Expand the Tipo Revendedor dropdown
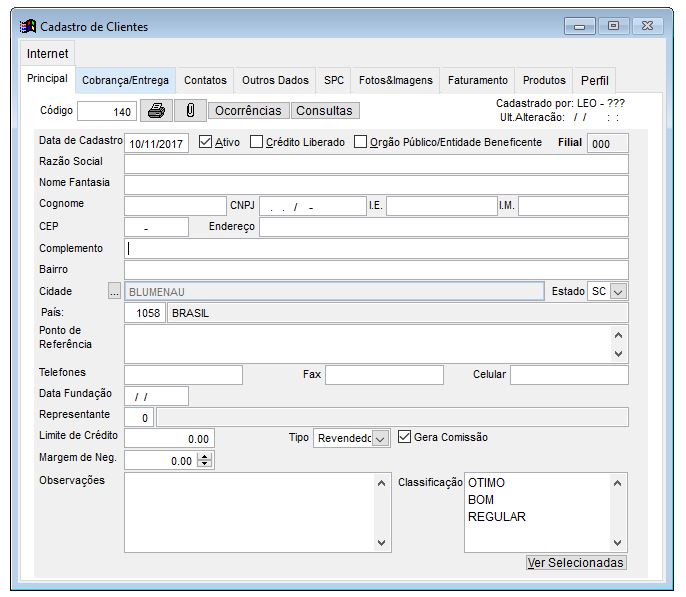The width and height of the screenshot is (686, 597). pos(380,438)
